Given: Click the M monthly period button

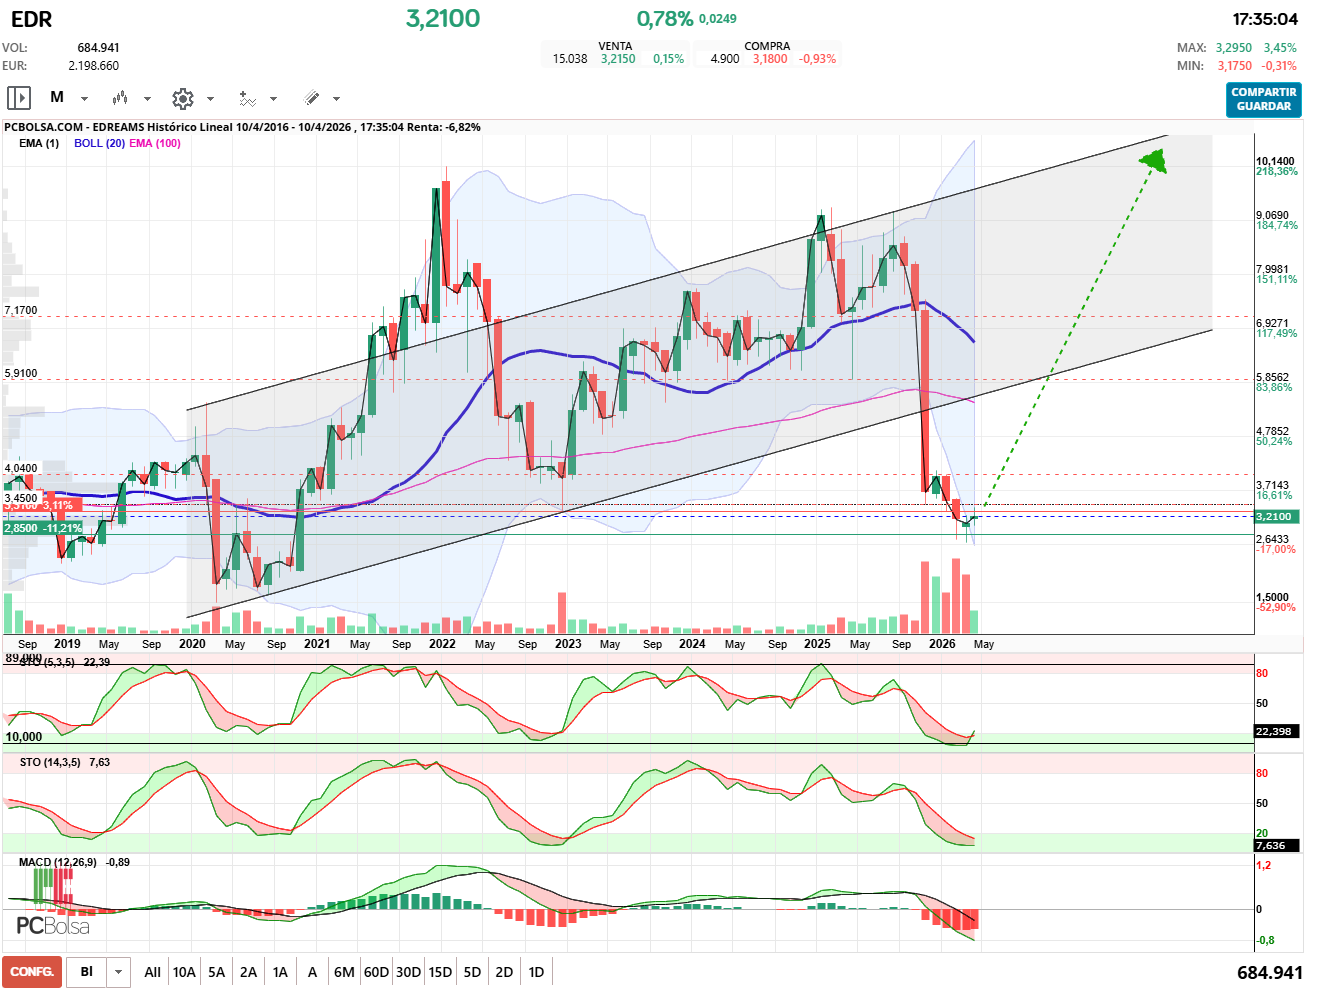Looking at the screenshot, I should pos(57,97).
